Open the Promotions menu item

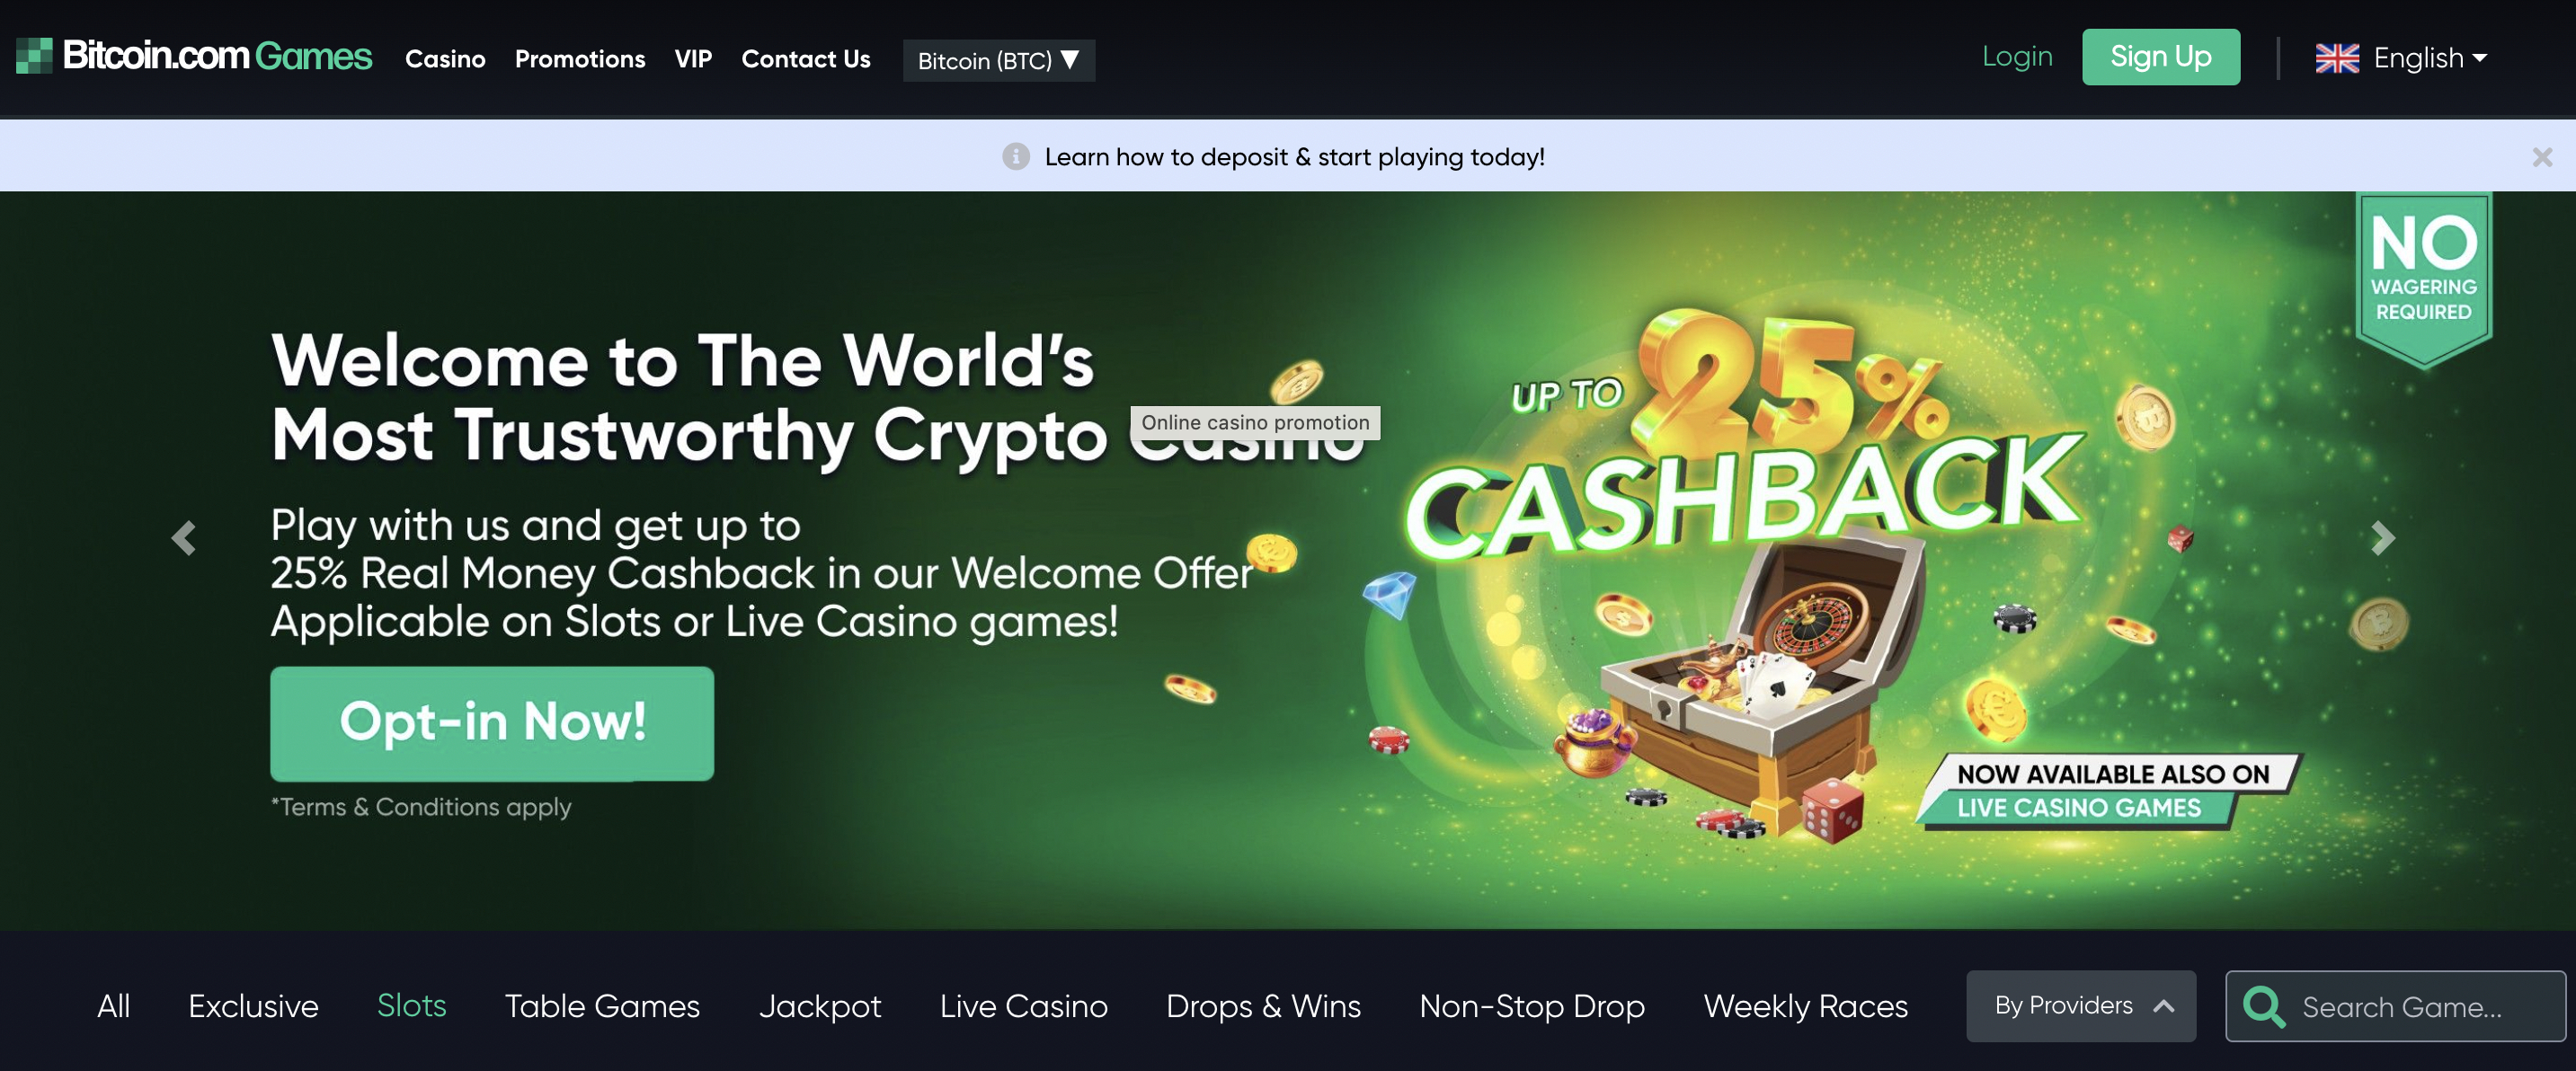pos(579,59)
